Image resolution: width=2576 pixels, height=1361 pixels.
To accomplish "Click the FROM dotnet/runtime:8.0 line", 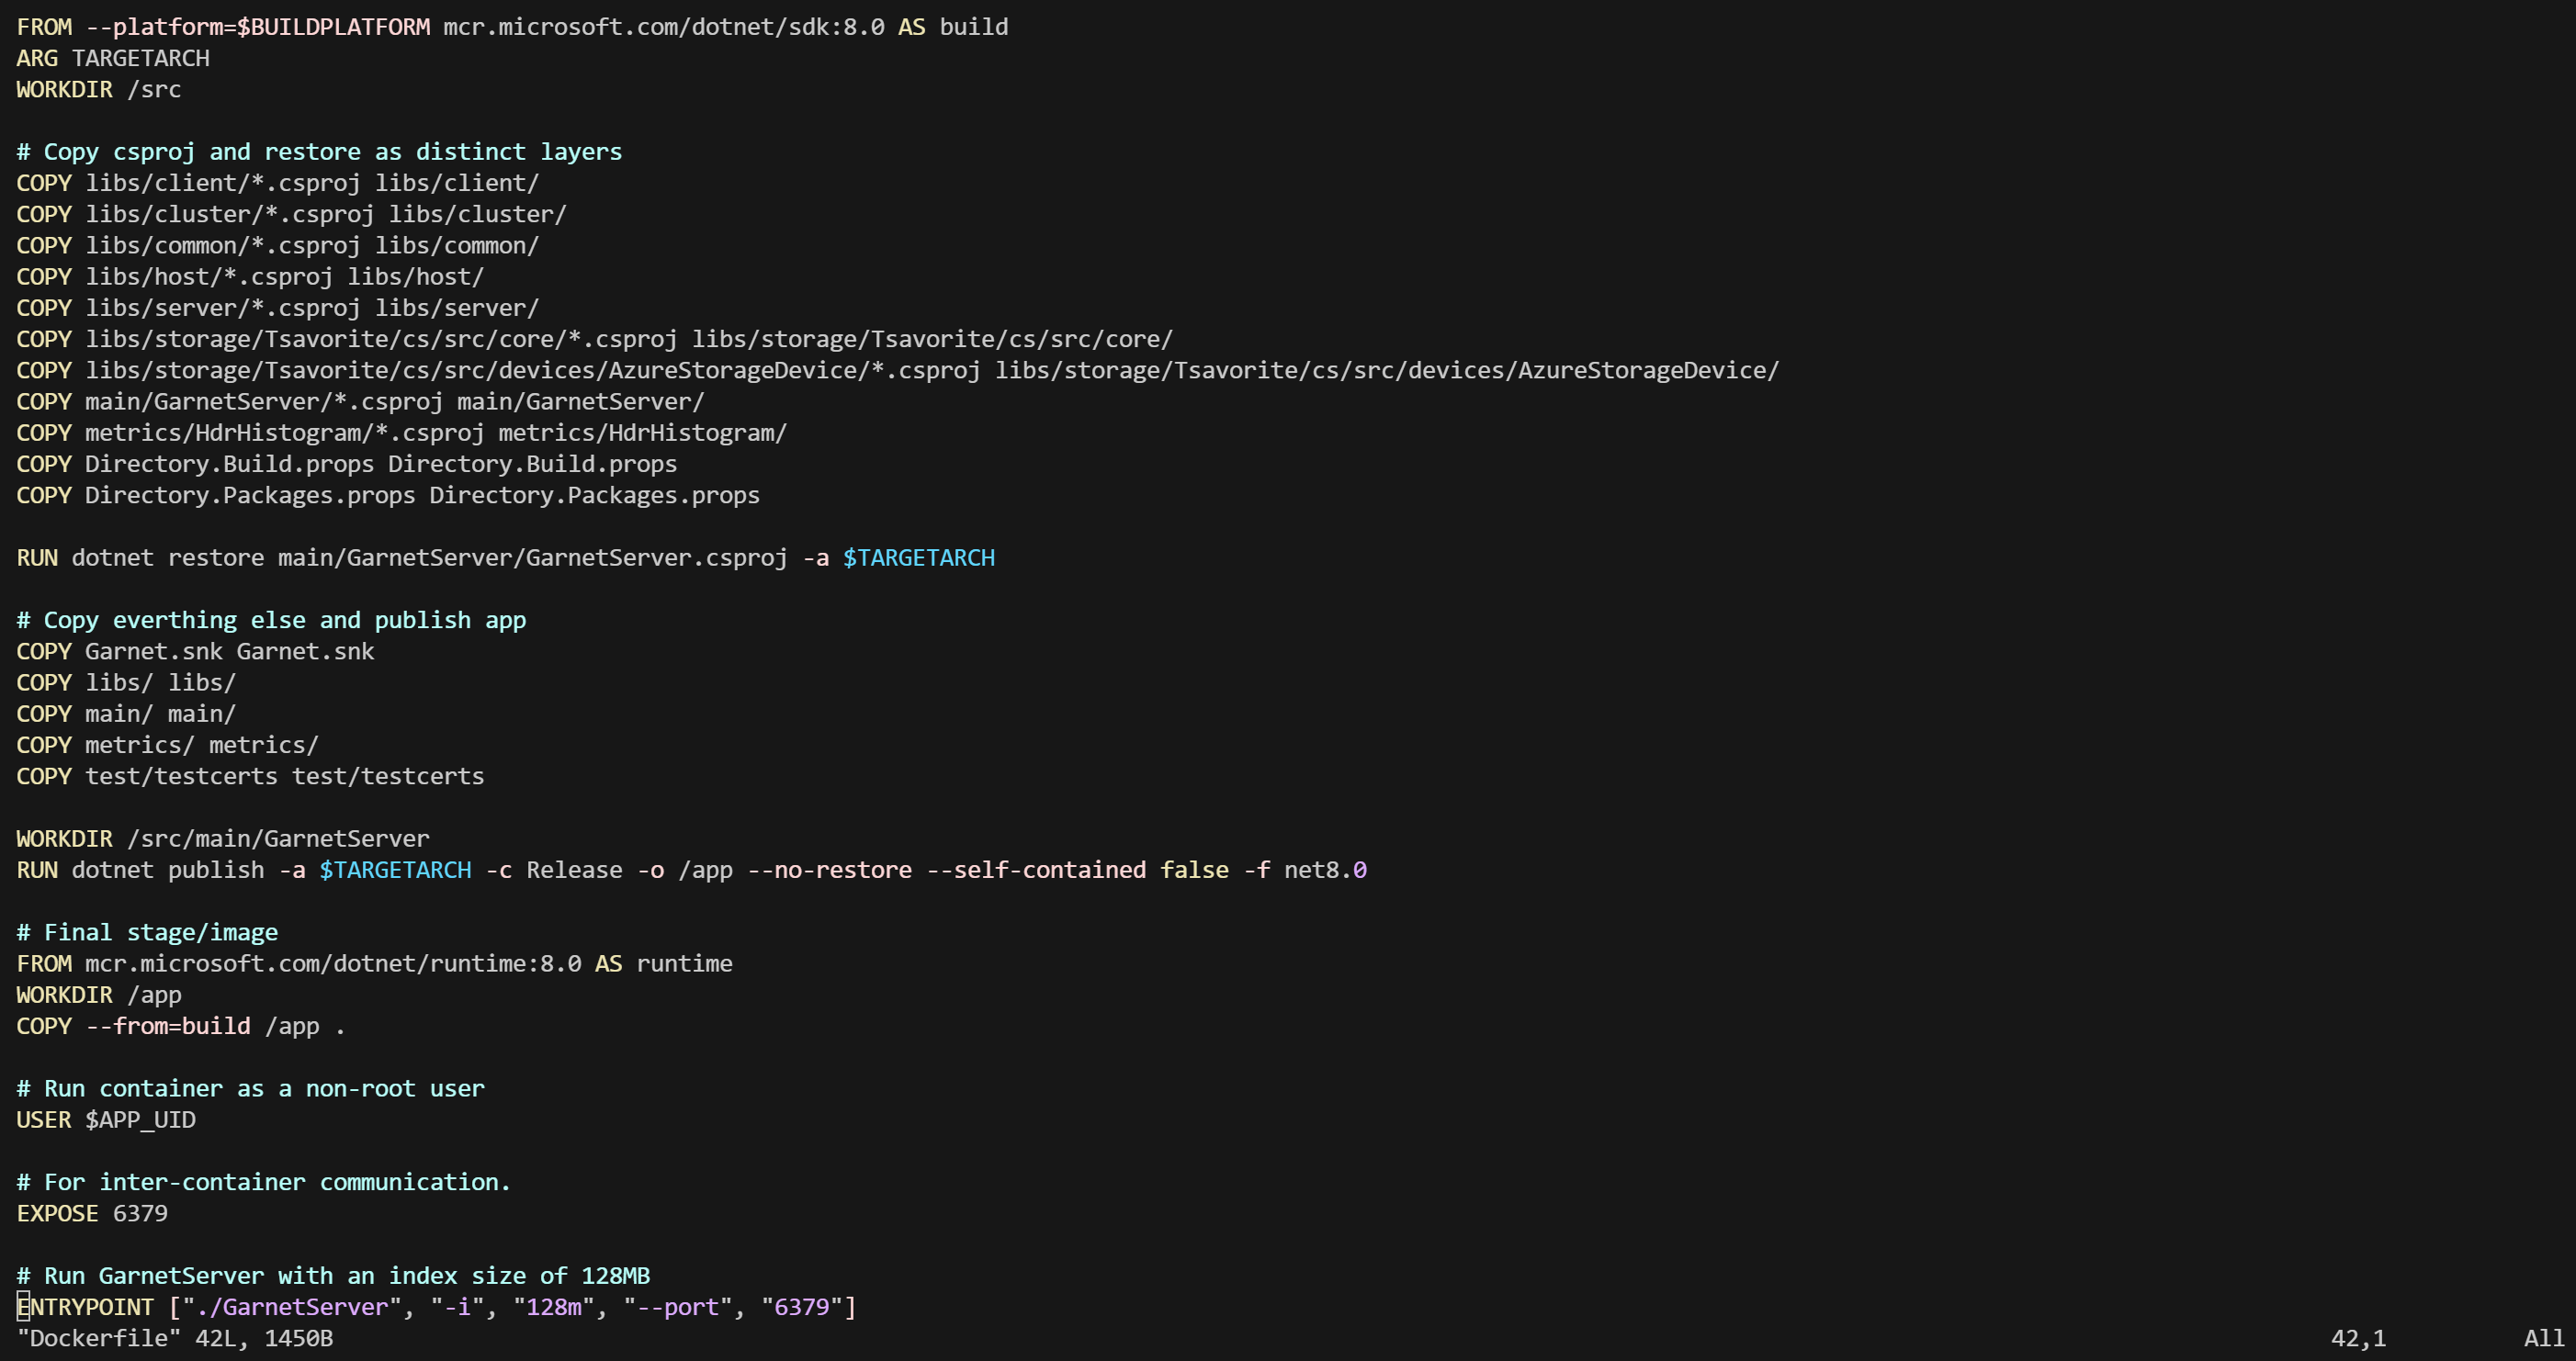I will 374,963.
